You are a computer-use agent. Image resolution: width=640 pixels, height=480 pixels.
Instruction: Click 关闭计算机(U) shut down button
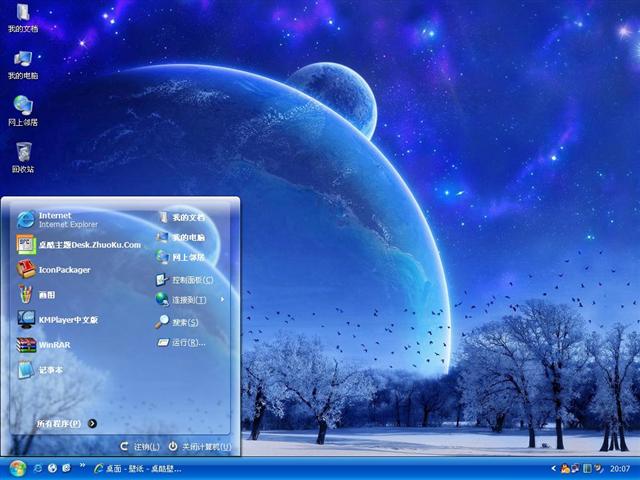tap(200, 447)
